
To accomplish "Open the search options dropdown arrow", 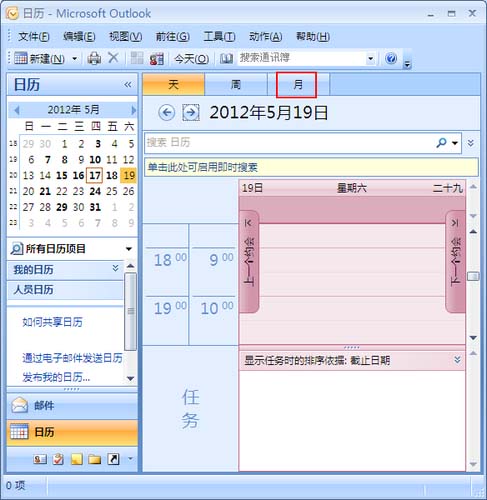I will [455, 143].
